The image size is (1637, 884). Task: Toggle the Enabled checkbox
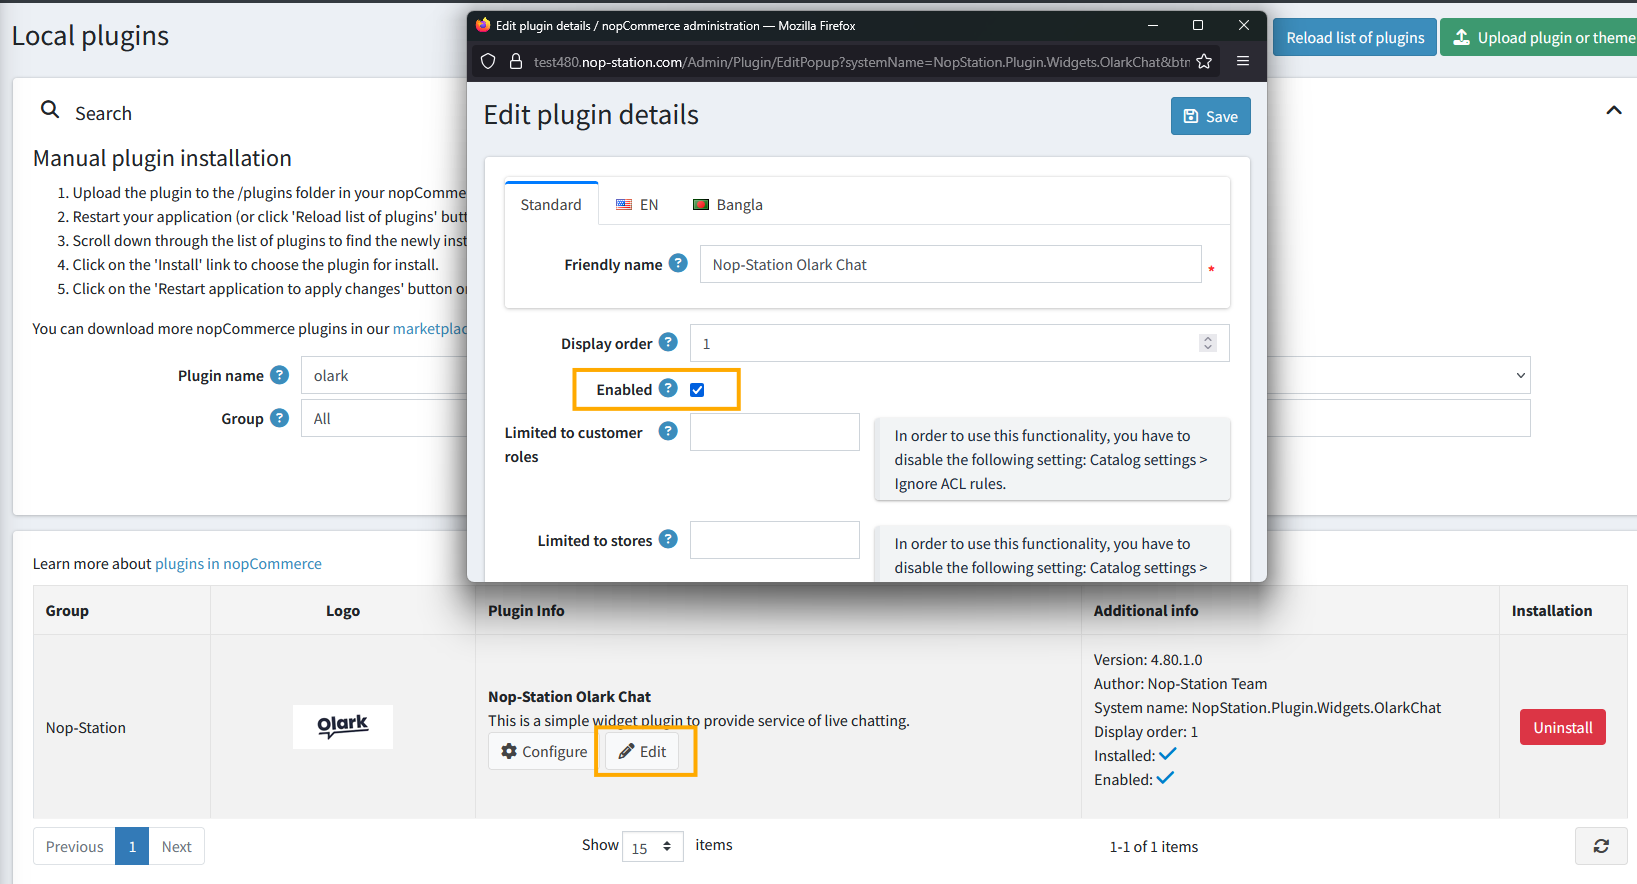coord(697,390)
